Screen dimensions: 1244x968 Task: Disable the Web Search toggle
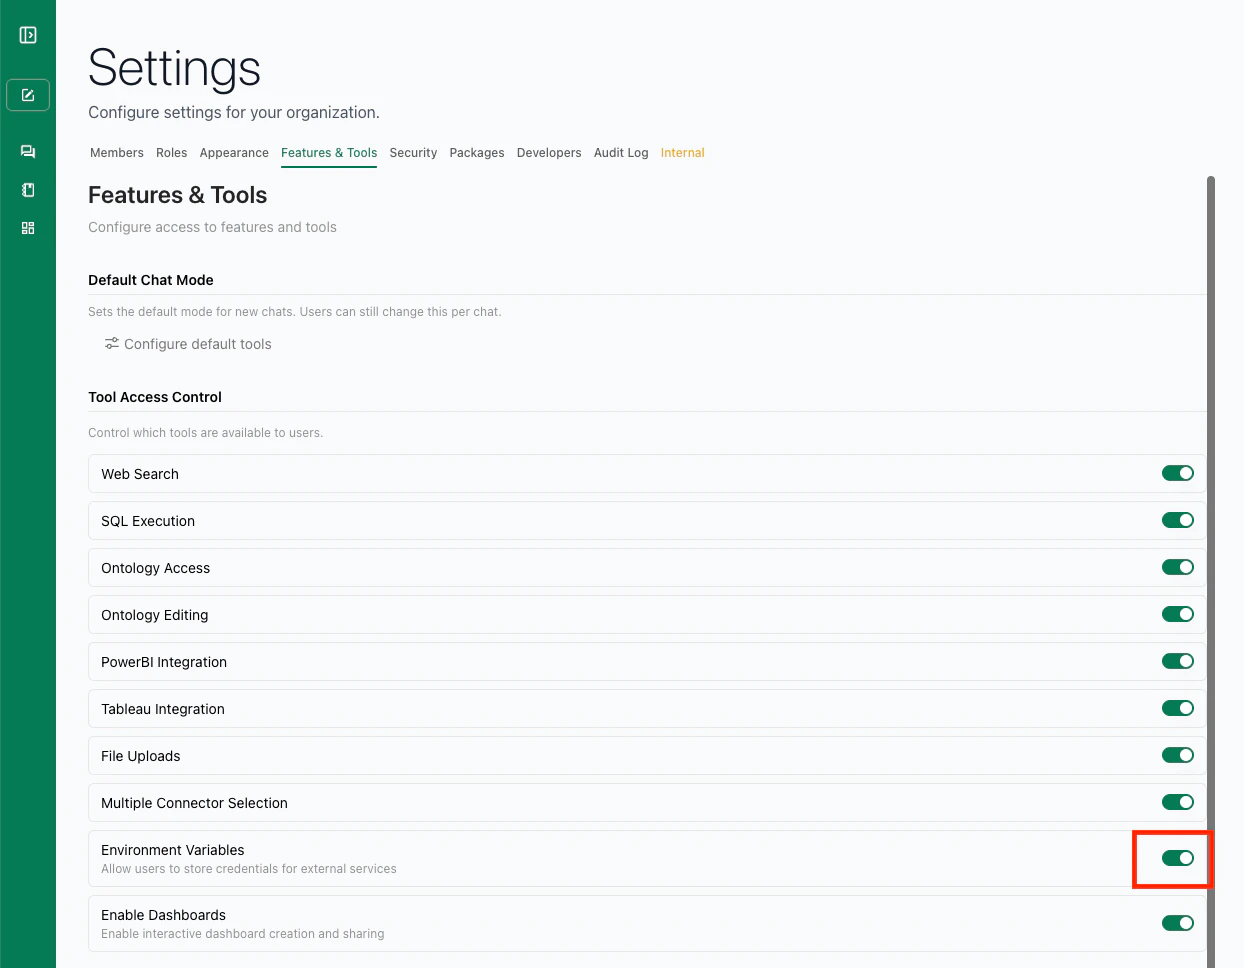[1177, 473]
